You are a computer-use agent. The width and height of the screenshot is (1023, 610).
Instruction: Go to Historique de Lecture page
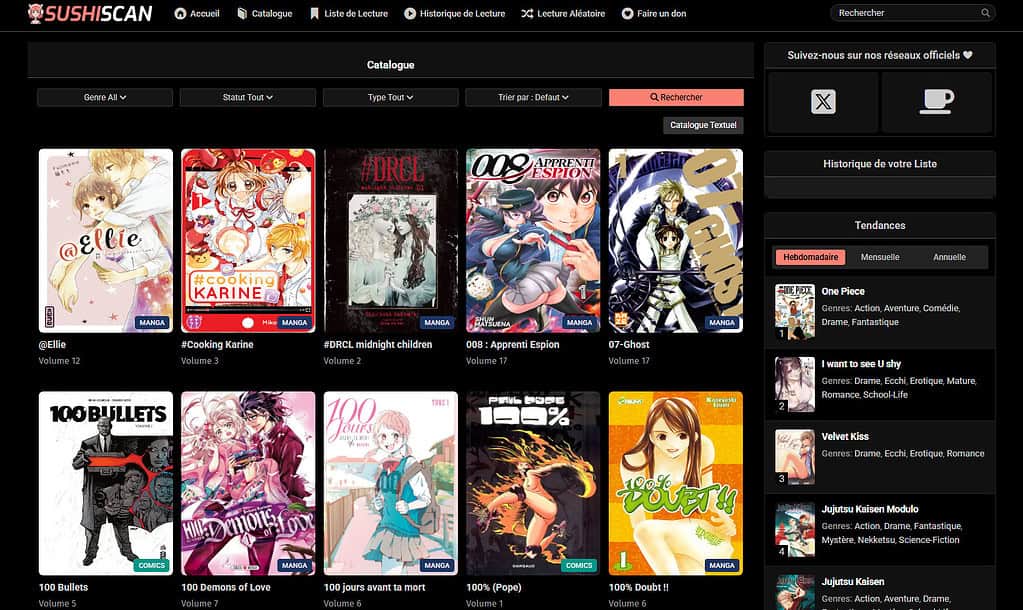coord(455,14)
